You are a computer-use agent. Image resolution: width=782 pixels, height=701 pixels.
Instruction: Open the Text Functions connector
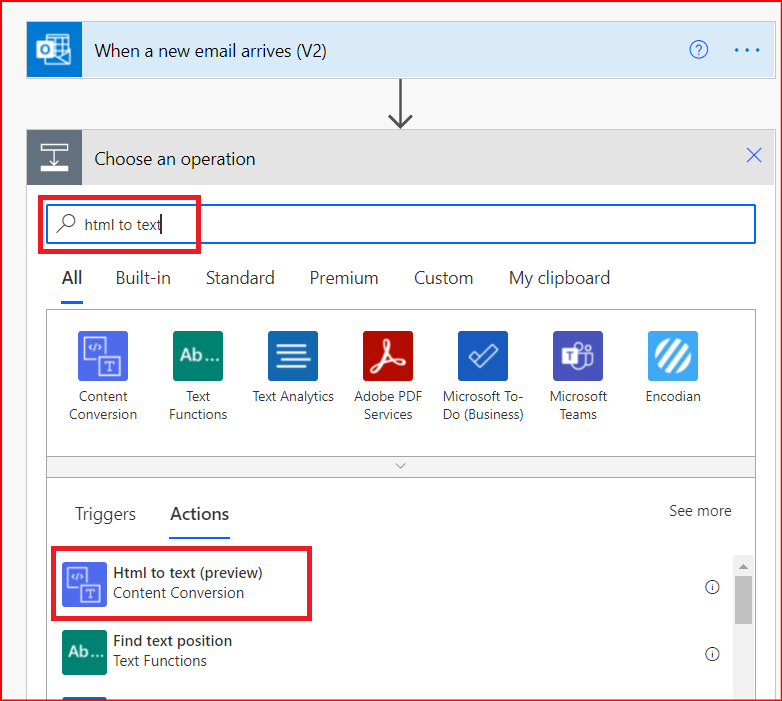click(x=198, y=356)
